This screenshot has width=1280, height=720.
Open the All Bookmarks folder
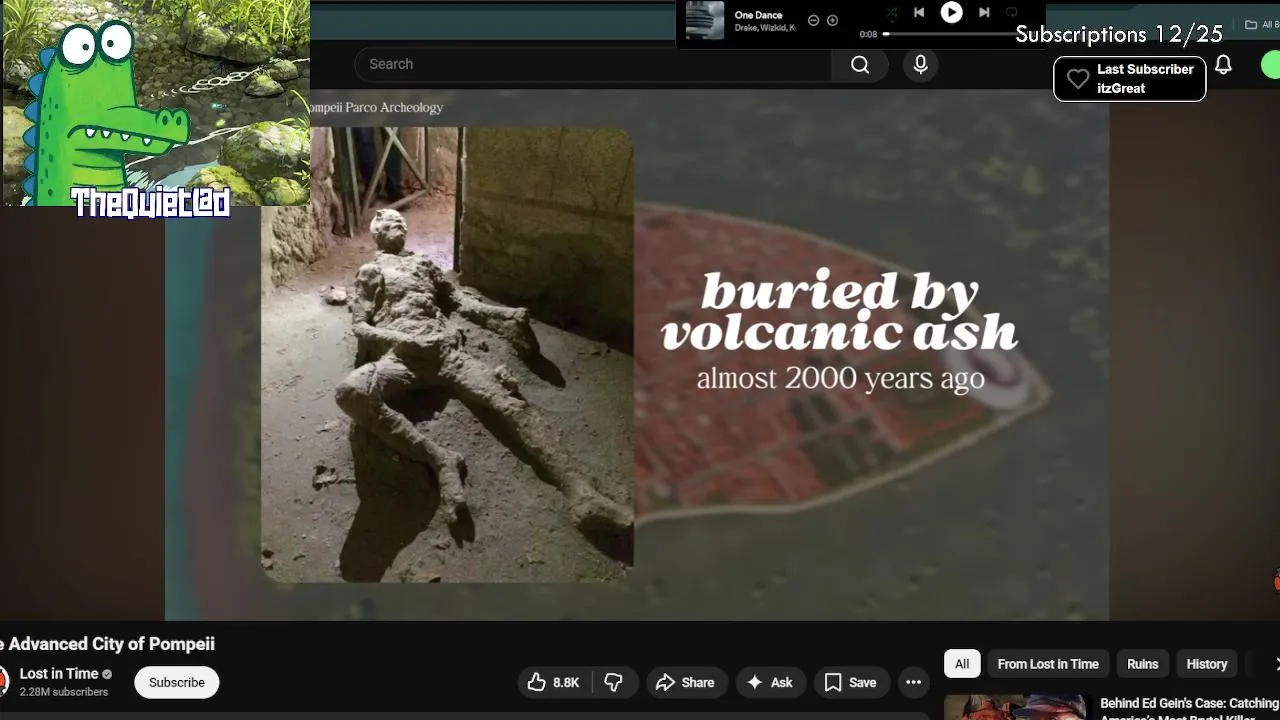click(1262, 25)
